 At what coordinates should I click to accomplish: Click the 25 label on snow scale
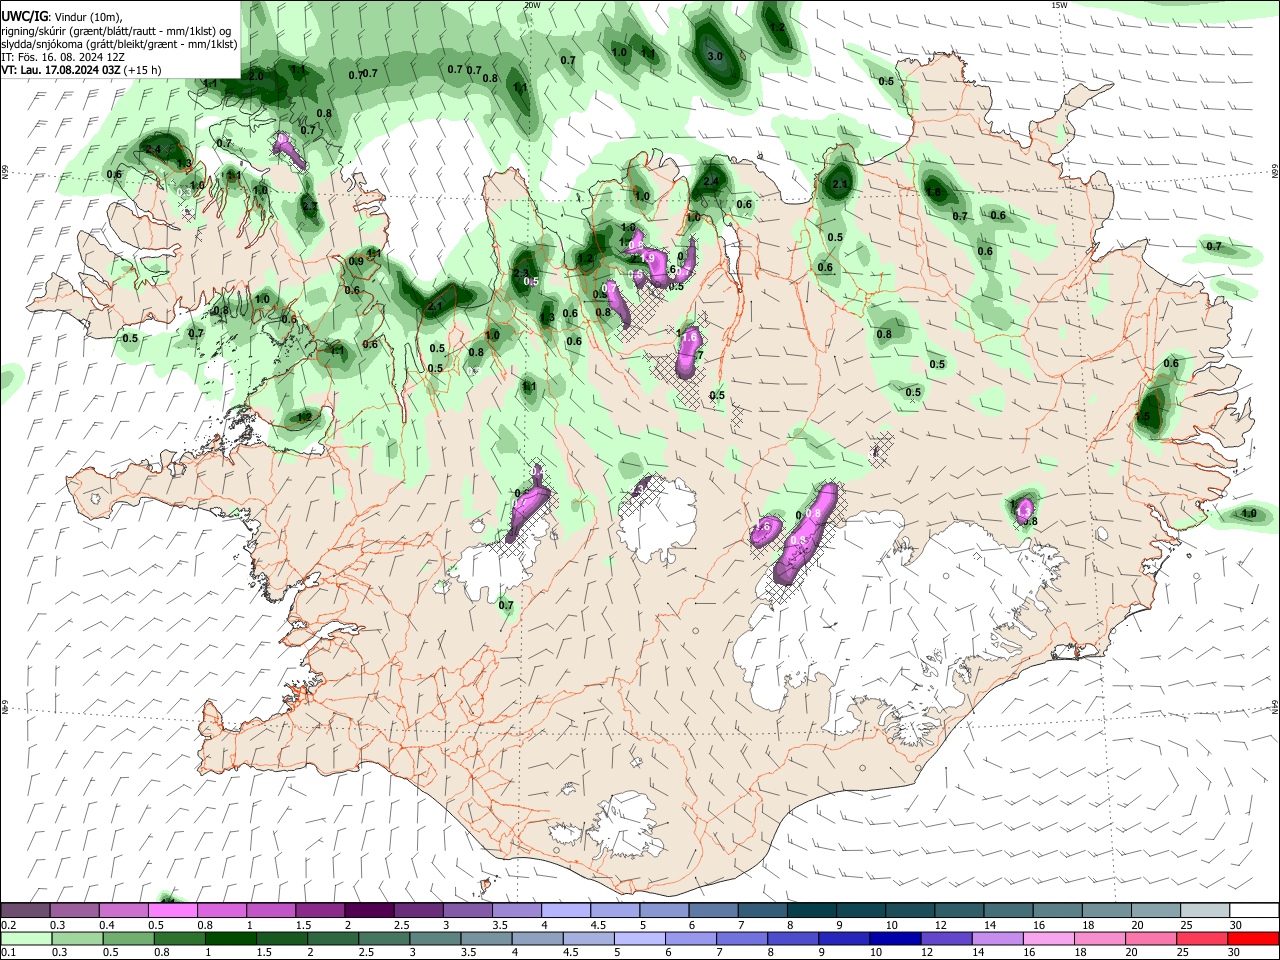1186,925
